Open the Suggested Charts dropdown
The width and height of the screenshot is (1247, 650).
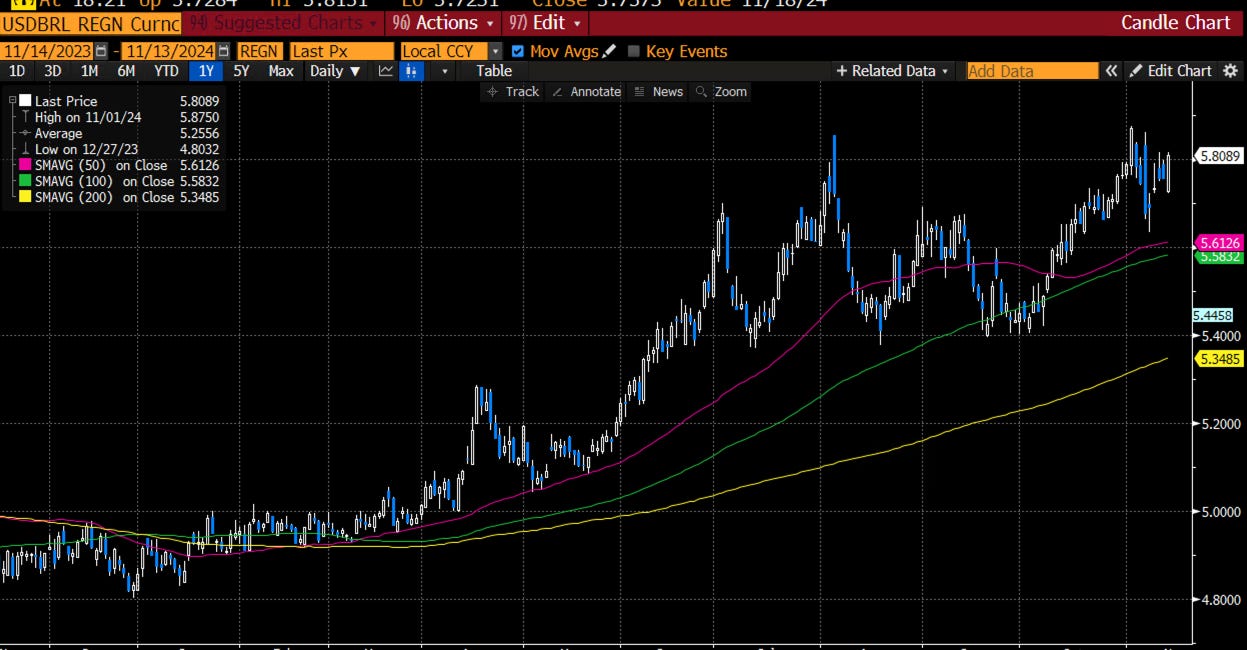pos(284,22)
